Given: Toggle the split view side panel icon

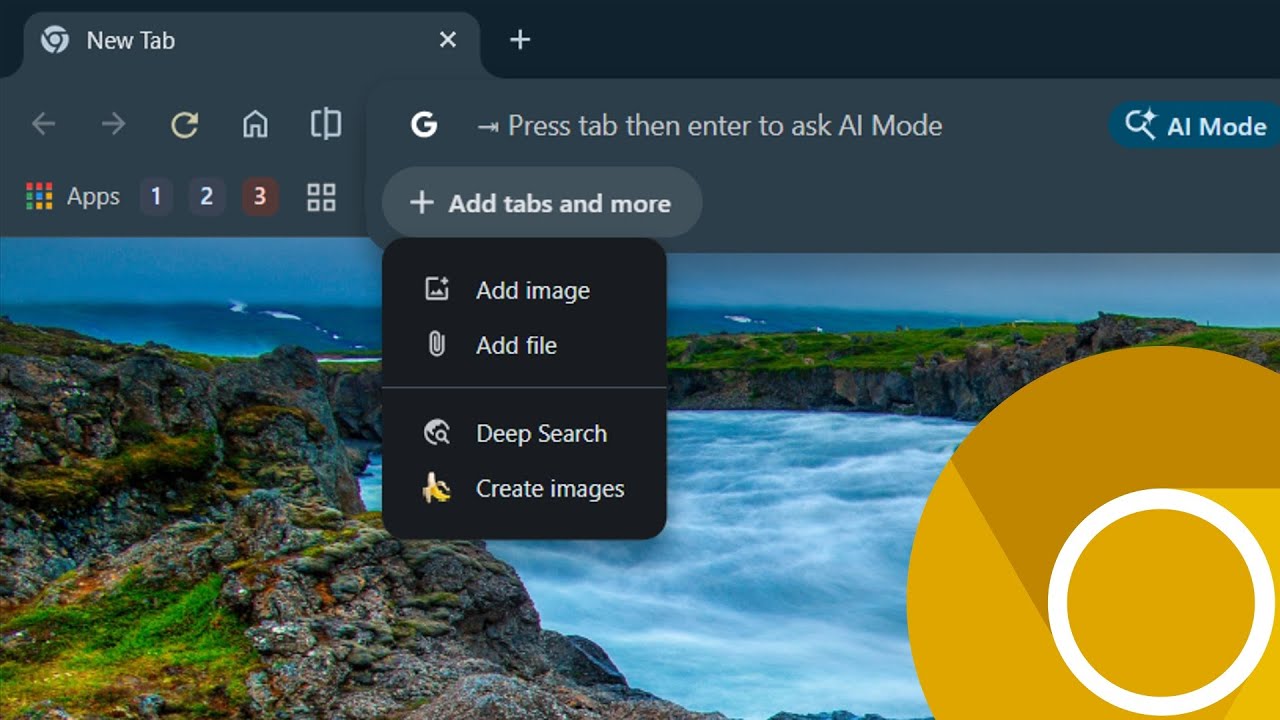Looking at the screenshot, I should coord(326,124).
